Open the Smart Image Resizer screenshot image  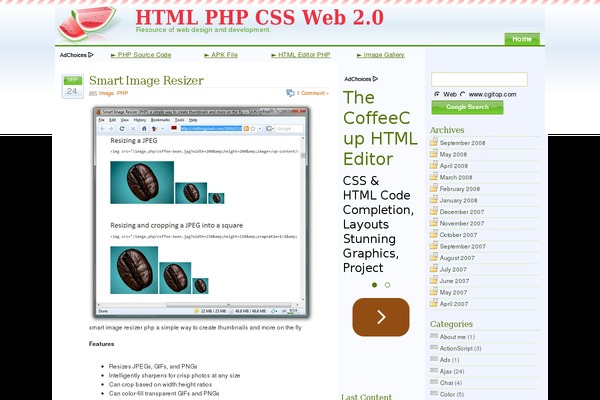[201, 212]
